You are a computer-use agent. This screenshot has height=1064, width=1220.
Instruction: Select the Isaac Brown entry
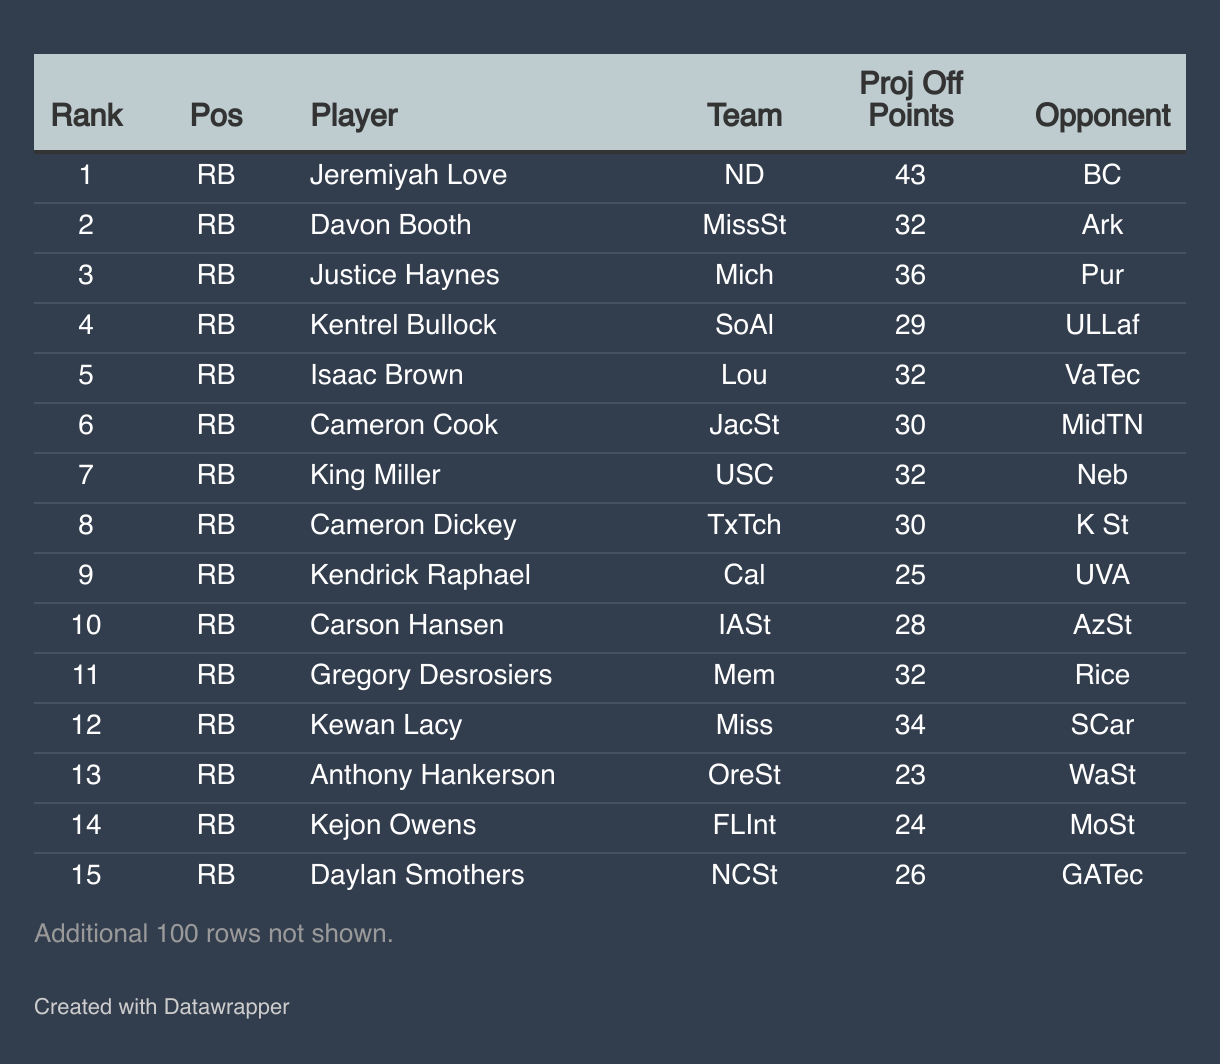click(386, 375)
